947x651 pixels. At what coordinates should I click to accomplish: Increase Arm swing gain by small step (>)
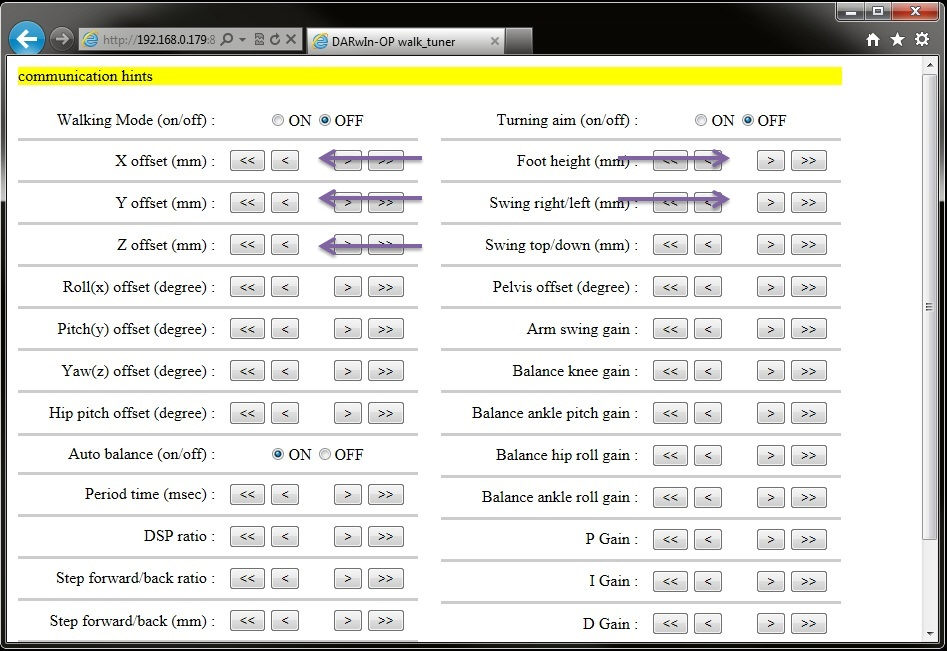tap(771, 329)
